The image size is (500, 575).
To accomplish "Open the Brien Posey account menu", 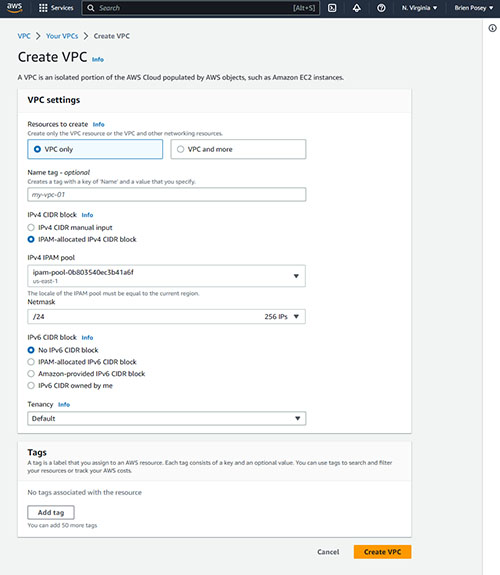I will tap(473, 8).
